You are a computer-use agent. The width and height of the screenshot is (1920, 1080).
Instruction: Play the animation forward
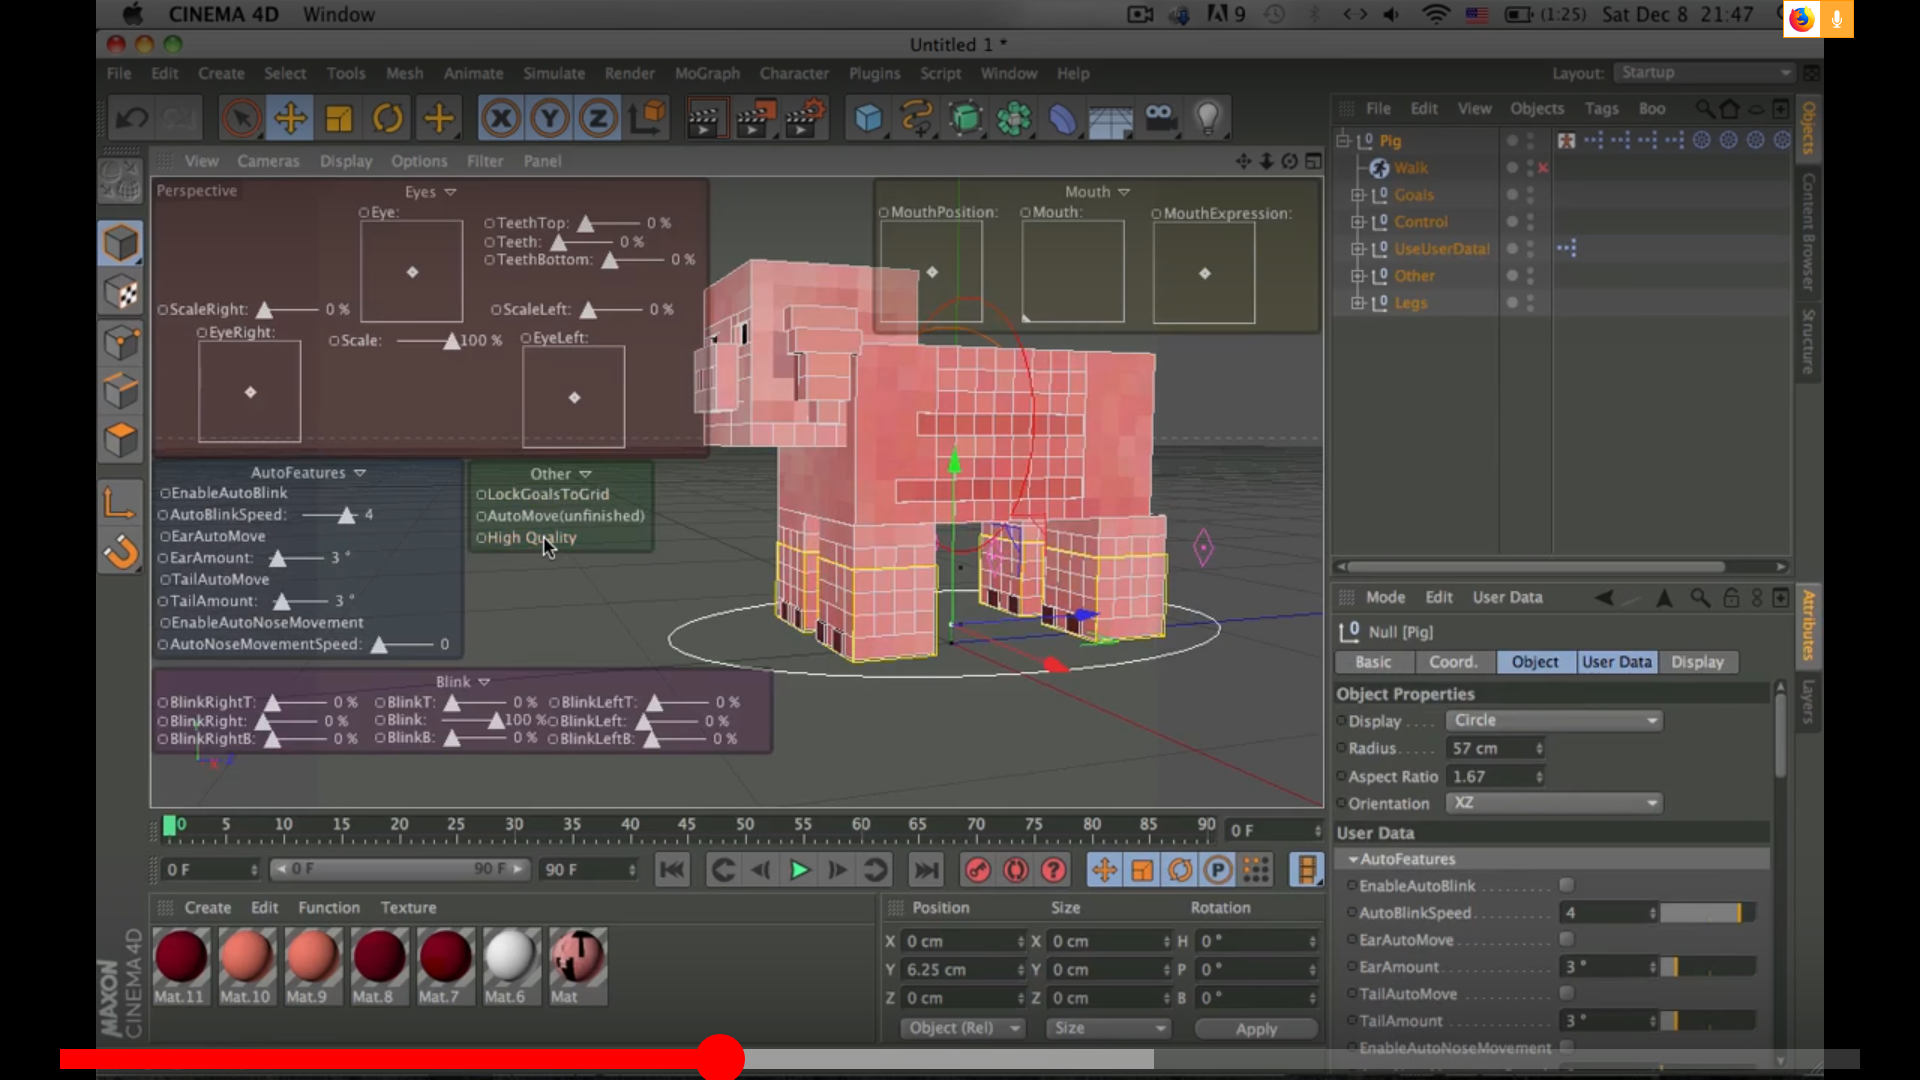click(x=799, y=870)
